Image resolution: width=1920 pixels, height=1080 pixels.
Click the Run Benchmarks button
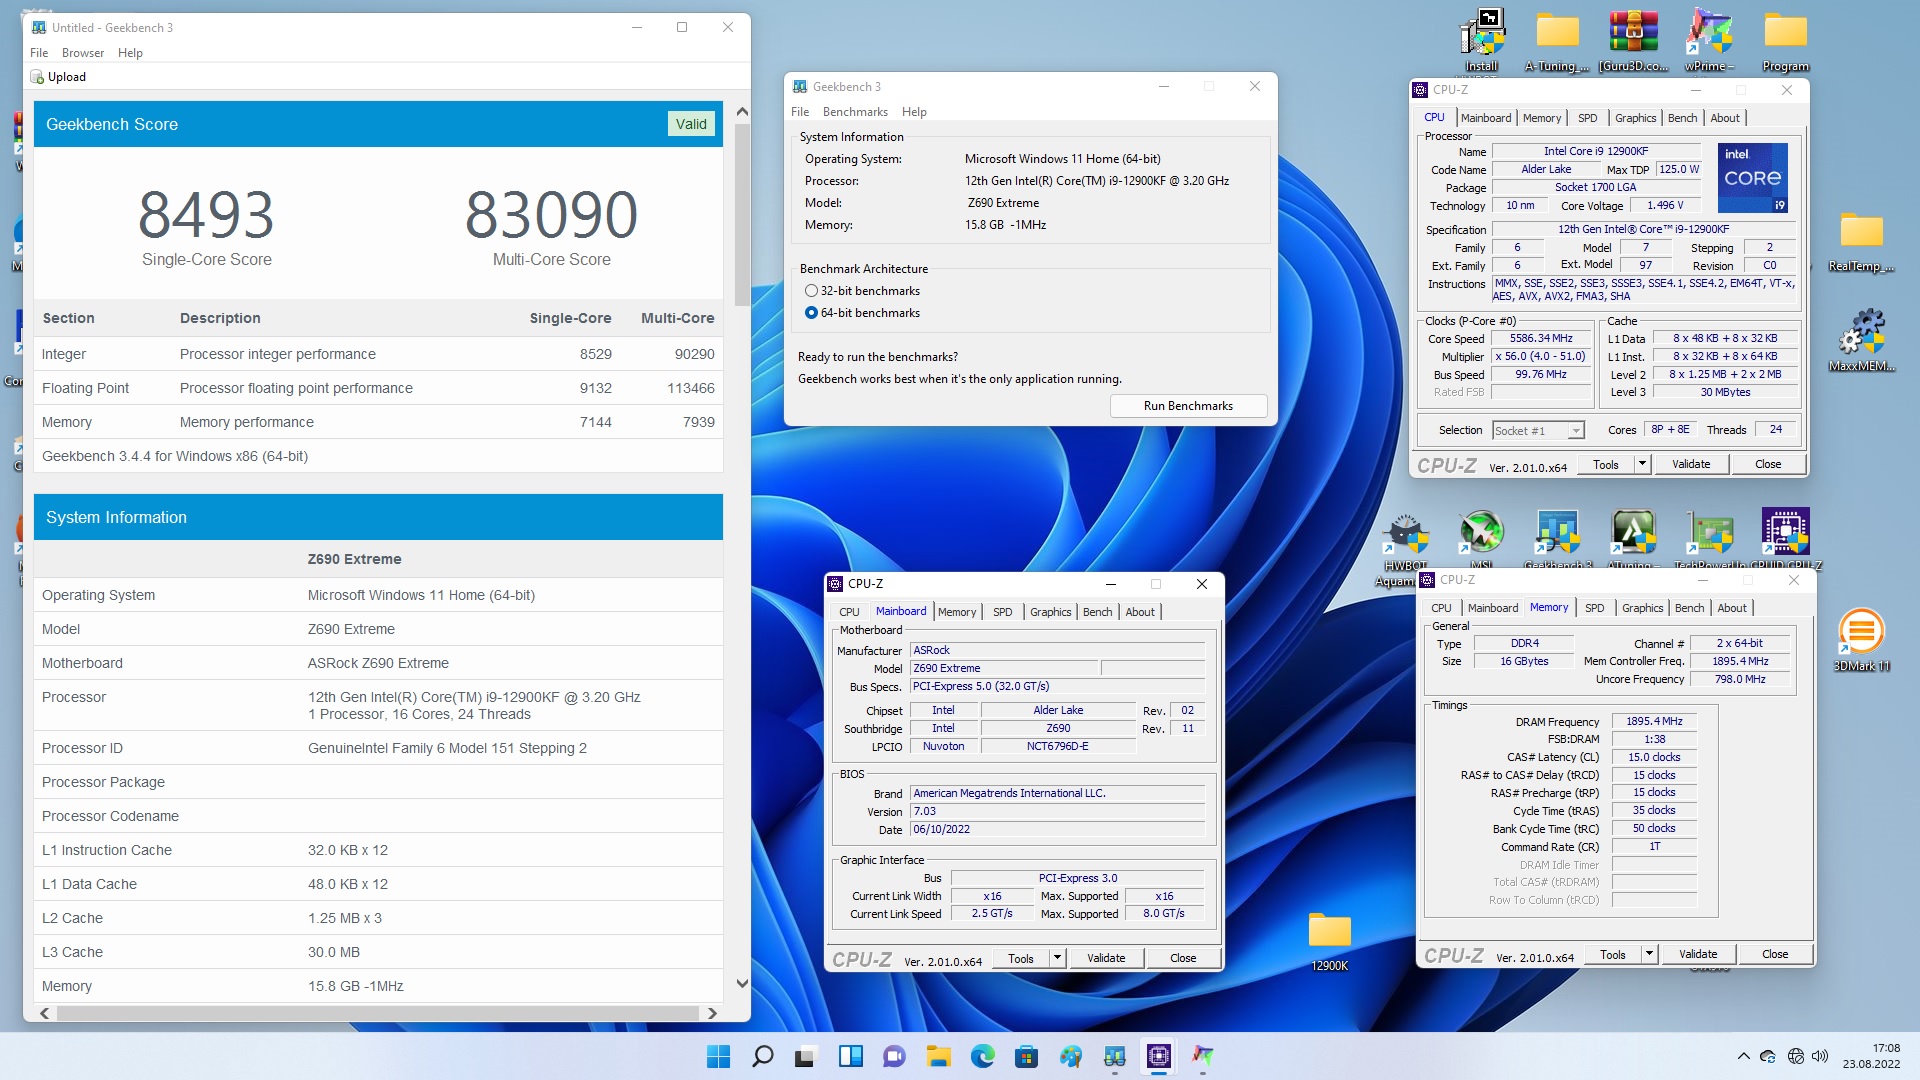(1188, 406)
